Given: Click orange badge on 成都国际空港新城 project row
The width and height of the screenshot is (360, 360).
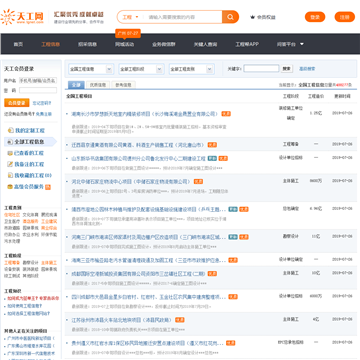Looking at the screenshot, I should 212,273.
